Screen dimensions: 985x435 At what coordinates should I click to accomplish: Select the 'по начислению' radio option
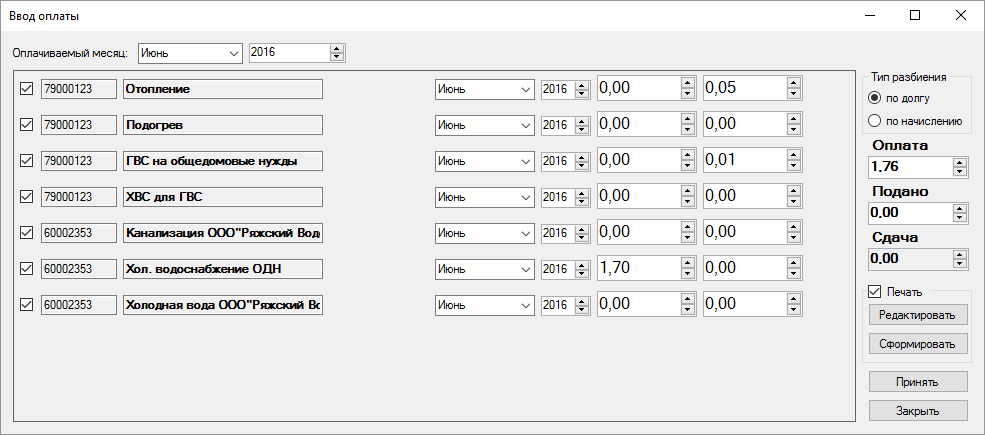coord(875,122)
